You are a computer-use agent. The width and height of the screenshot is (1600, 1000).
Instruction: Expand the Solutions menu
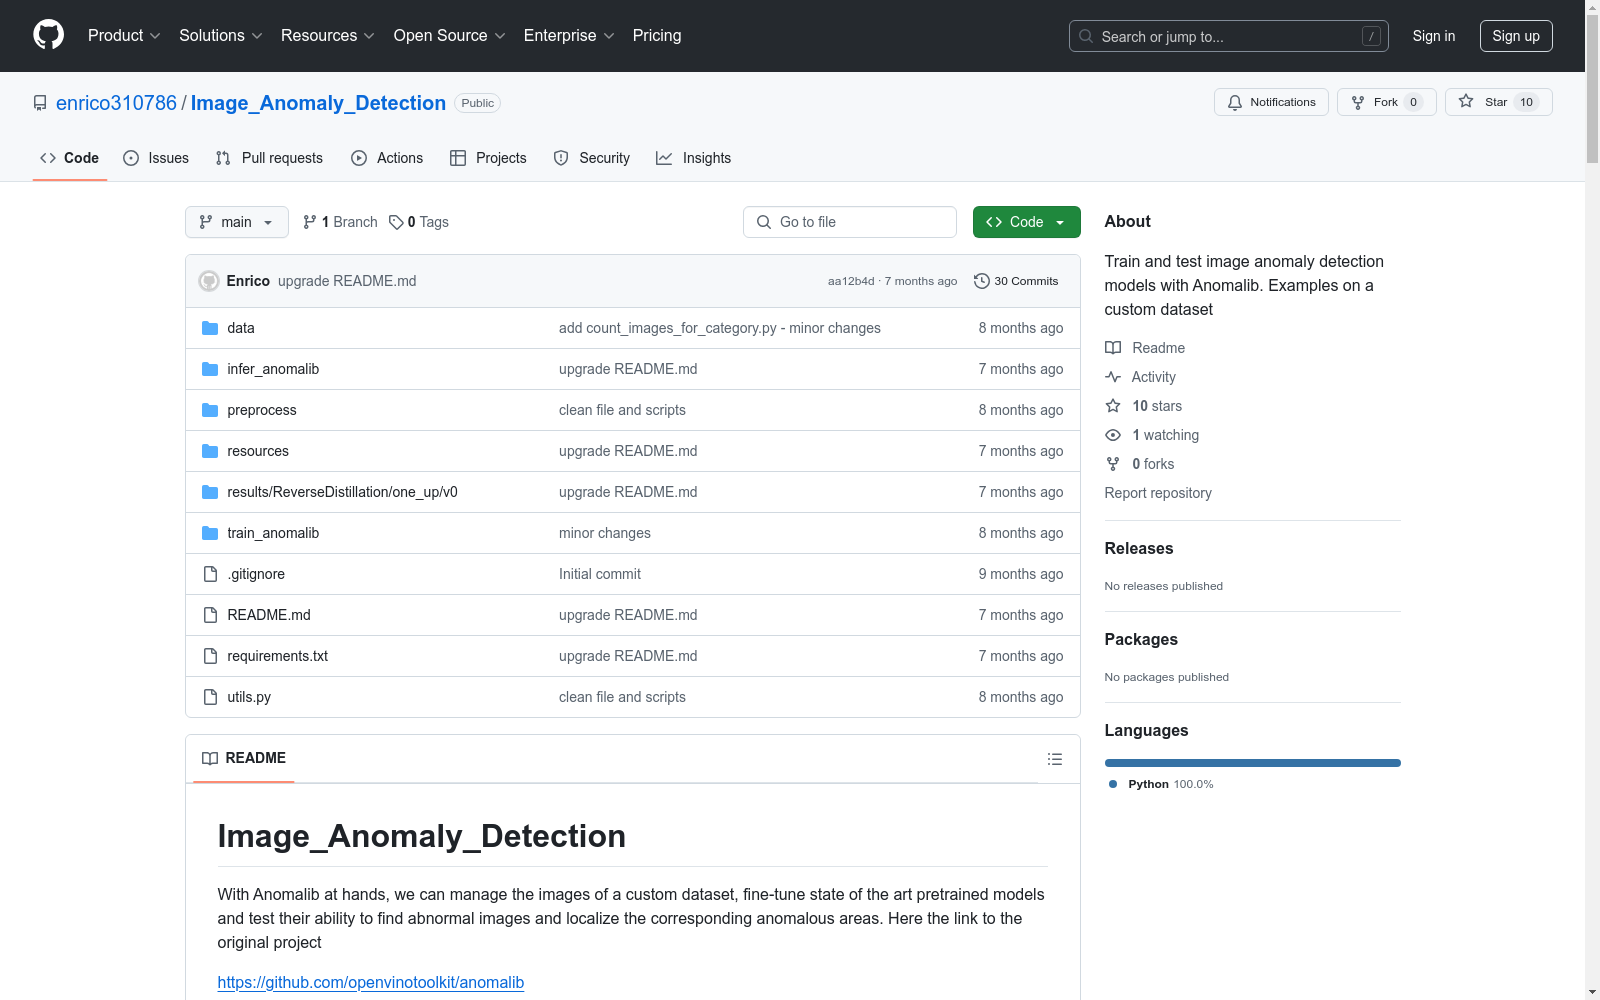[221, 36]
